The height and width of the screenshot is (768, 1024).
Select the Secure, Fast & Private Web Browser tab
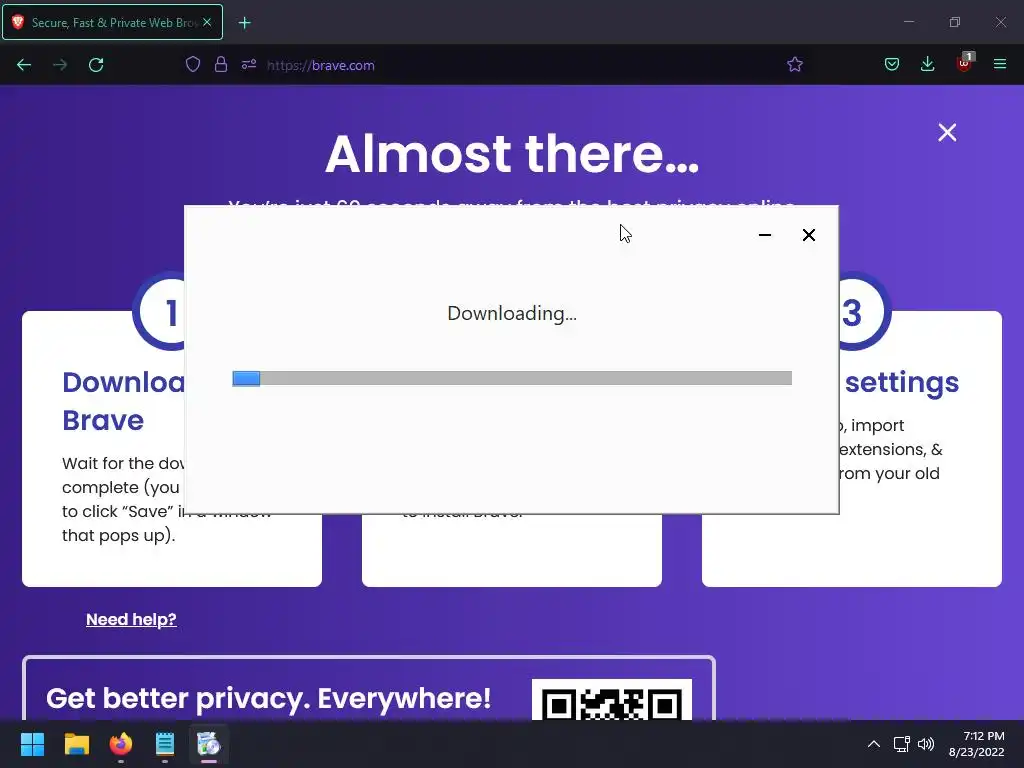pos(112,22)
